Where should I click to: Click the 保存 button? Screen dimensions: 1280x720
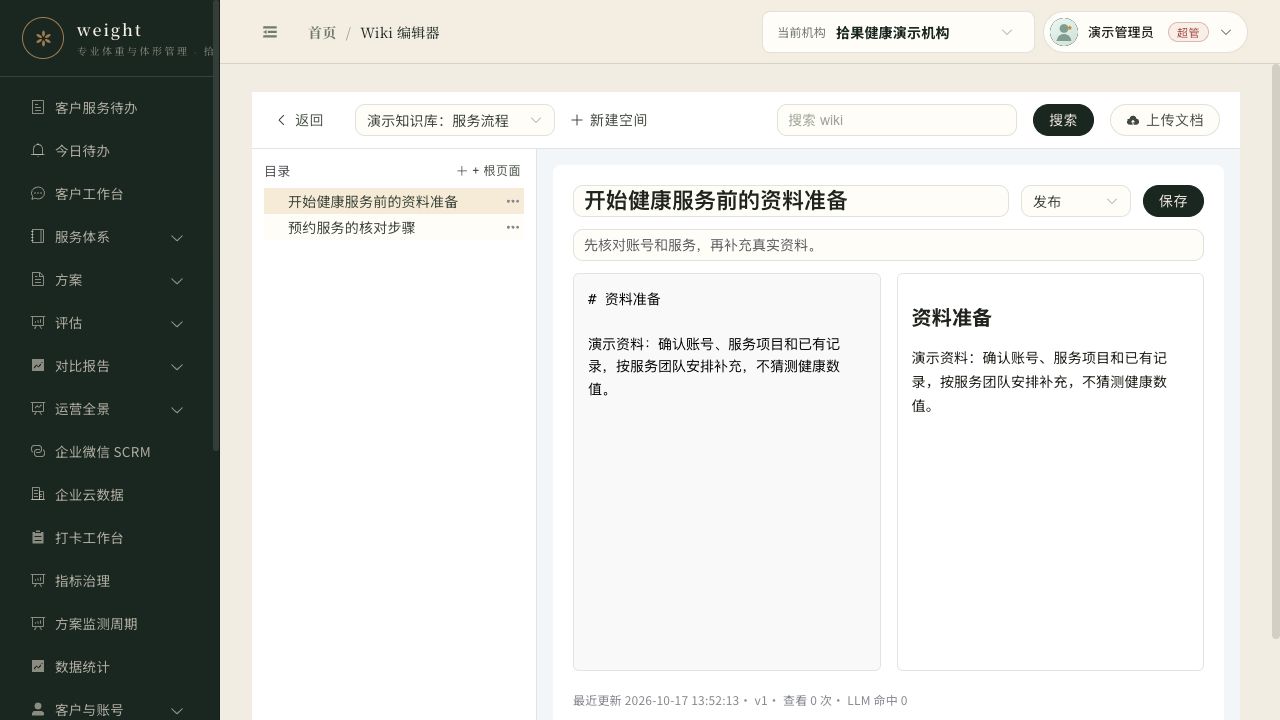1173,201
